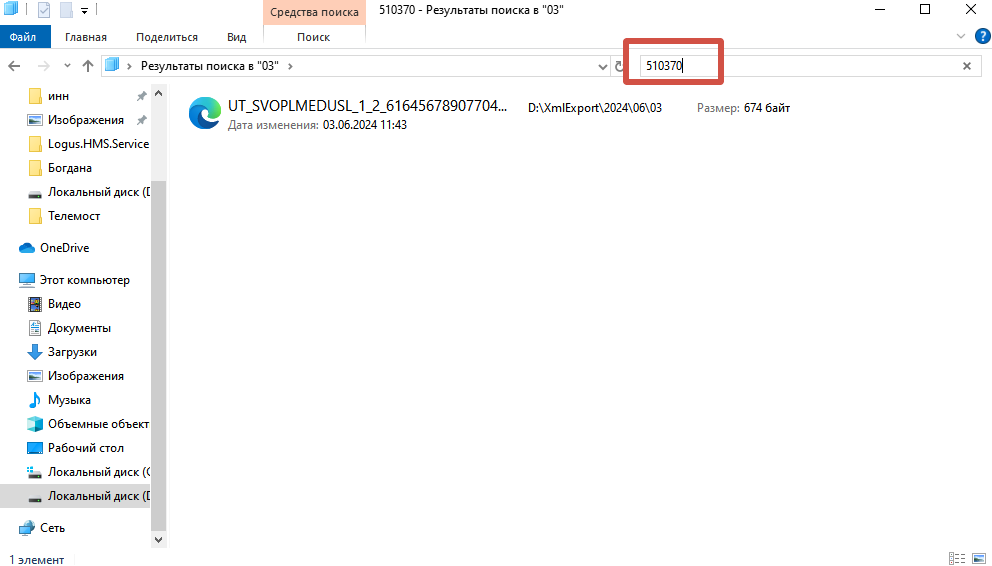Expand the breadcrumb chevron after search results

(x=290, y=66)
